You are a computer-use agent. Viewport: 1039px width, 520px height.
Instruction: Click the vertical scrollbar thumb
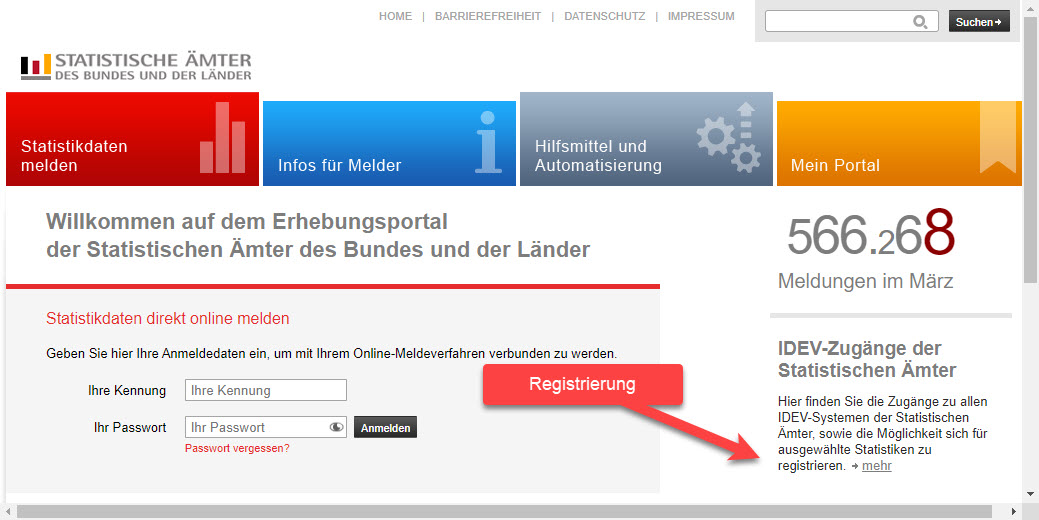(x=1030, y=148)
